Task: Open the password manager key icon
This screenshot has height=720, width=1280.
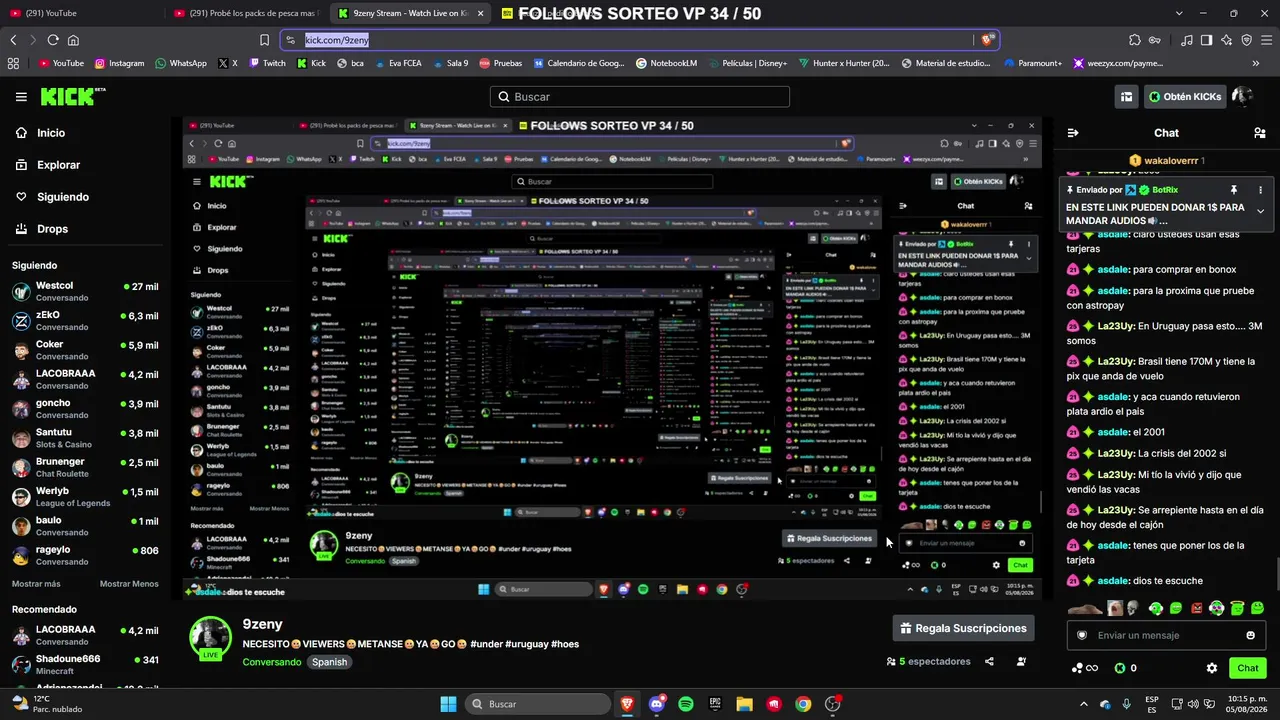Action: [x=1155, y=40]
